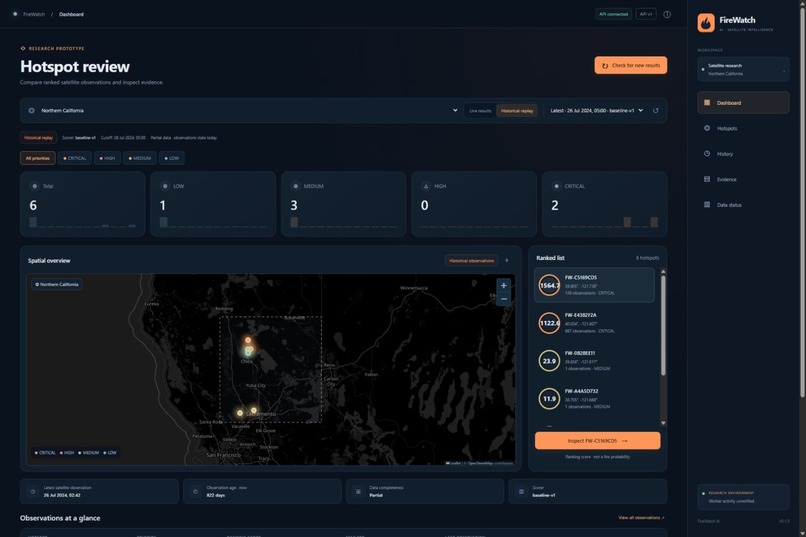Select hotspot FW-C5169CD5 in ranked list
Screen dimensions: 806x537
594,285
